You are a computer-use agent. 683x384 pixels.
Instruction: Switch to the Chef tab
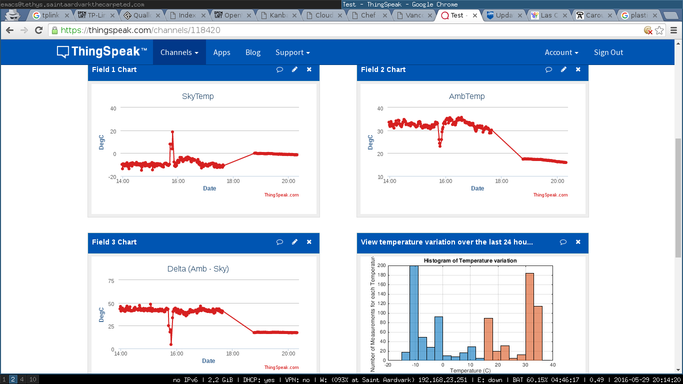(x=369, y=15)
